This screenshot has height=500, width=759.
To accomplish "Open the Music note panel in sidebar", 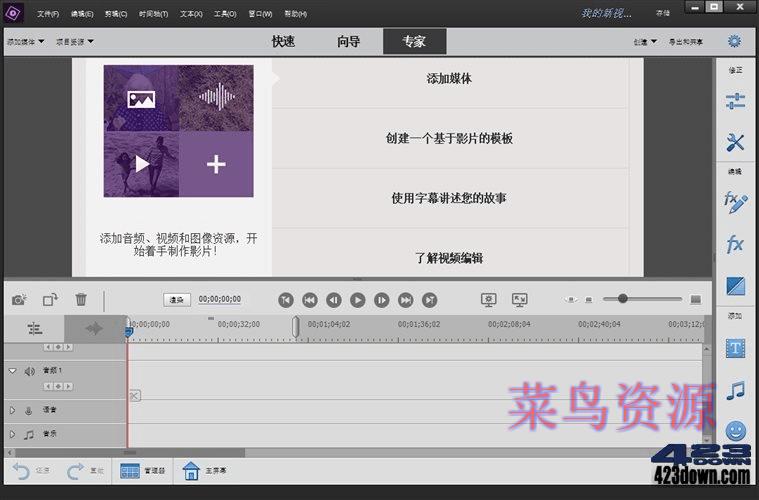I will [x=735, y=390].
